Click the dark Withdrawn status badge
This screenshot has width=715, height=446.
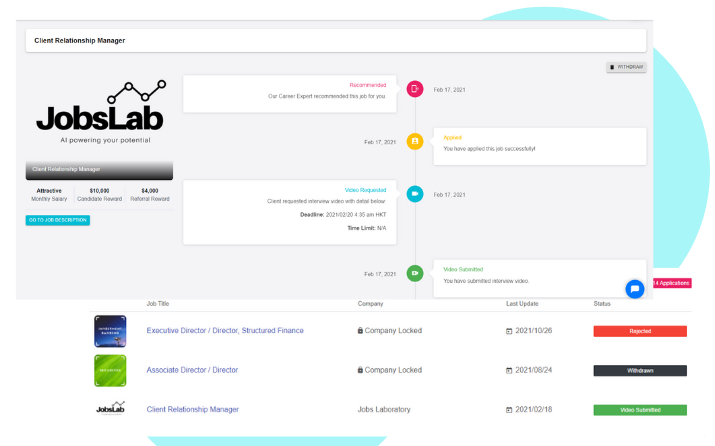pos(640,370)
